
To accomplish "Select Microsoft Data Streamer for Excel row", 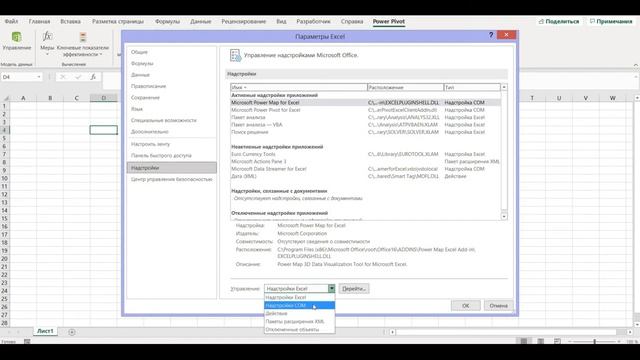I will pos(365,169).
